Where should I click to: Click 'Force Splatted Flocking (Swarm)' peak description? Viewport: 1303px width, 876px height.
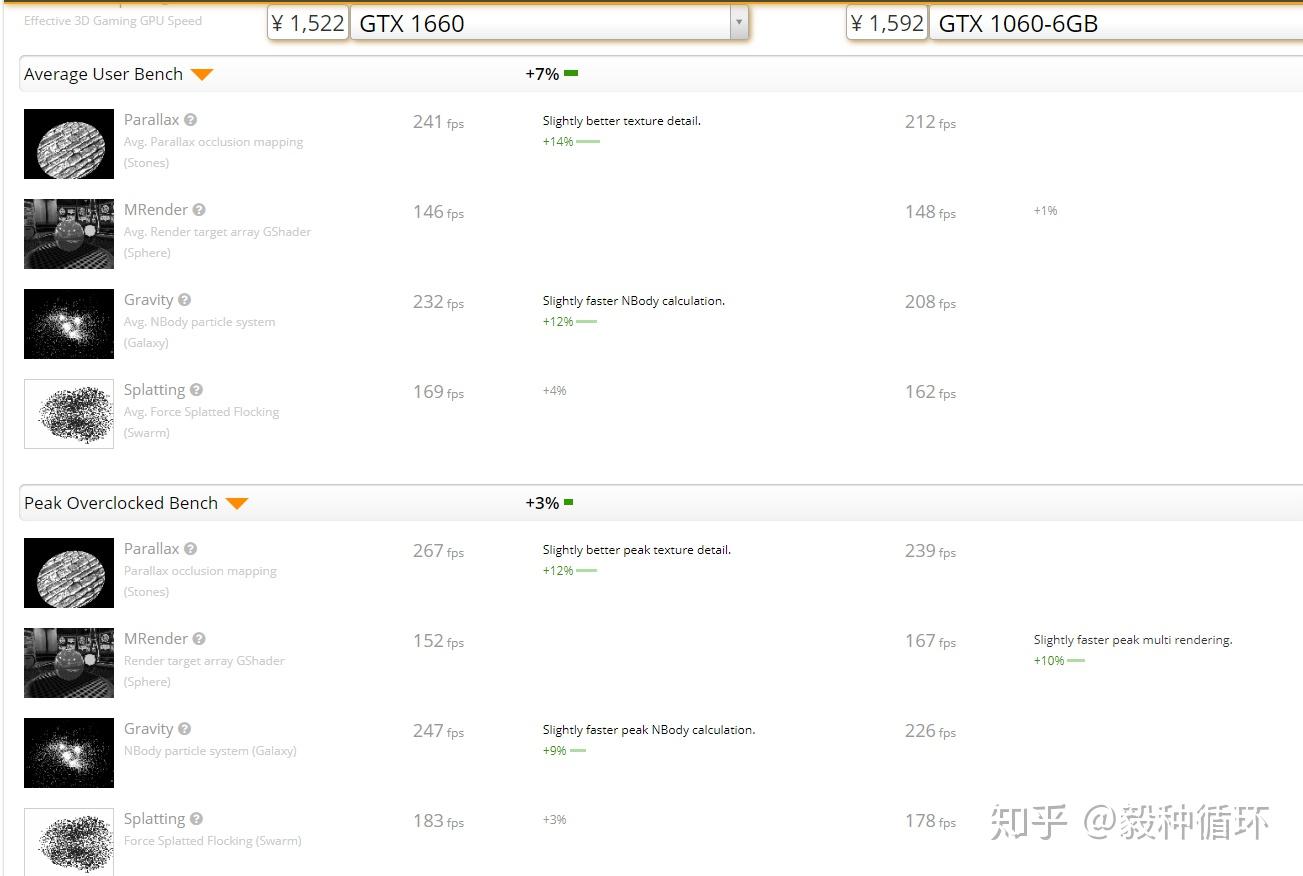(213, 841)
